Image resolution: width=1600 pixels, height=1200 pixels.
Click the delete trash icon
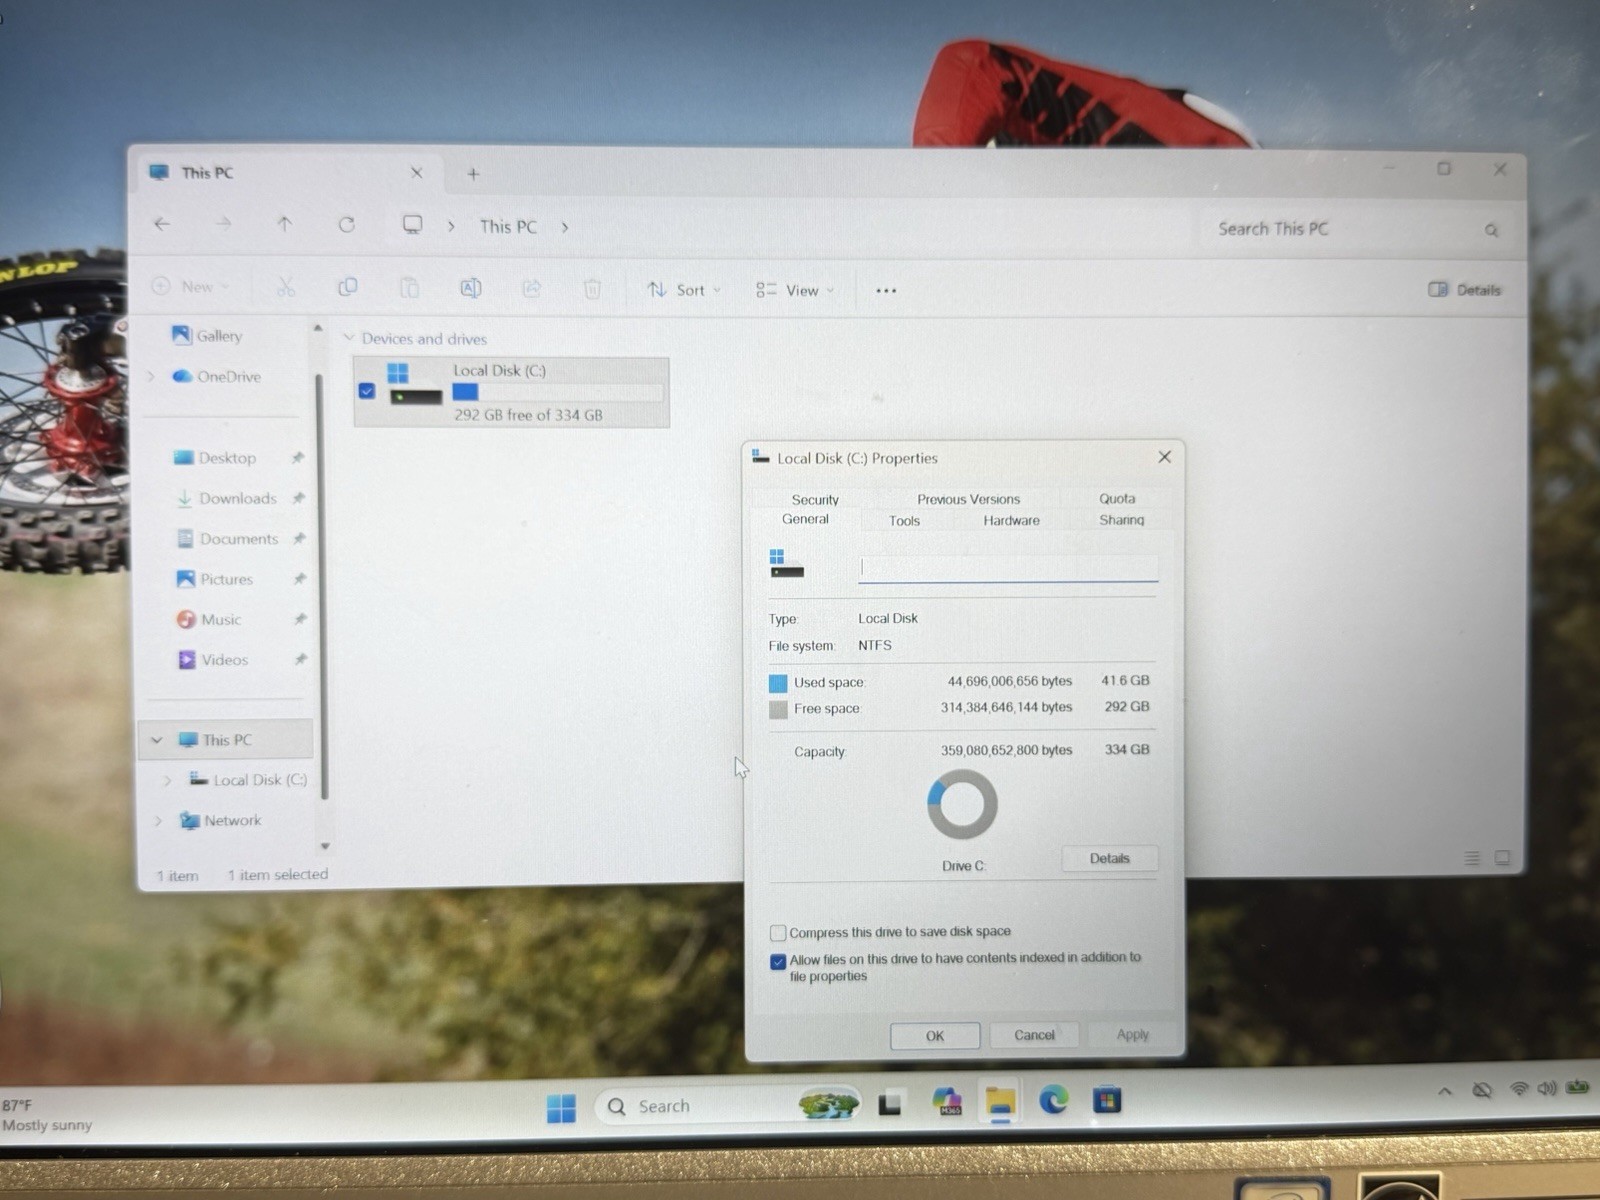[592, 289]
